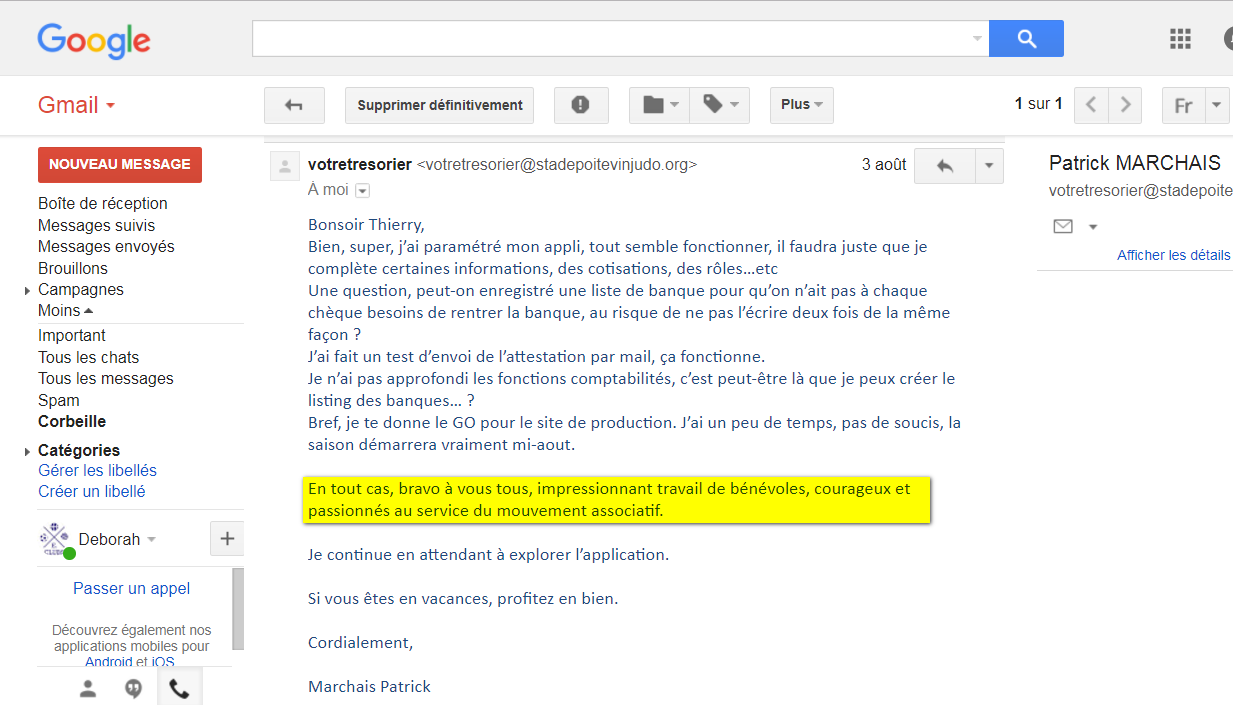Click the Créer un libellé link
This screenshot has height=705, width=1233.
coord(92,491)
